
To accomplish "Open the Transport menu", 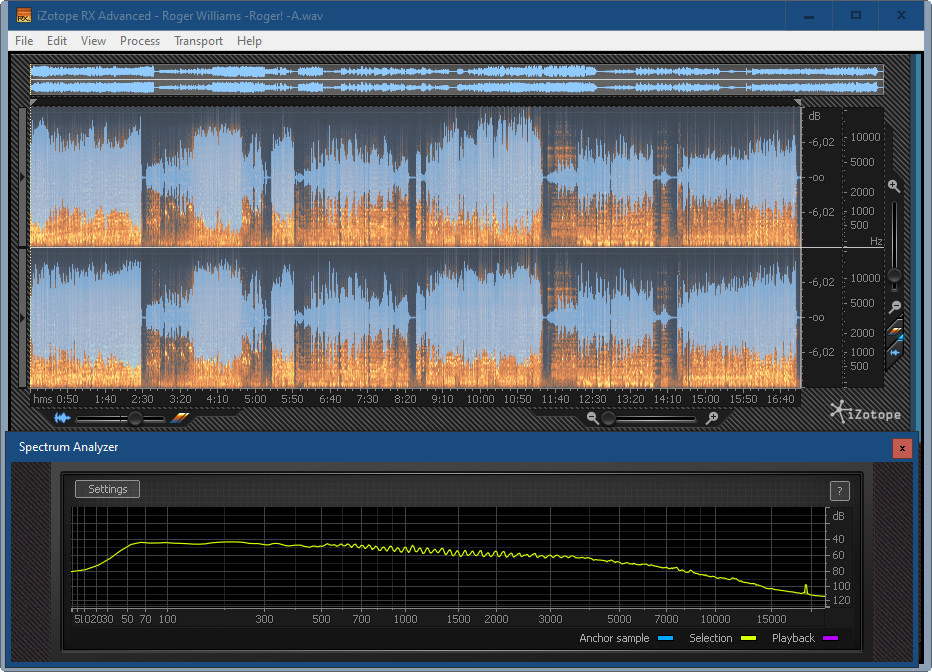I will (198, 41).
